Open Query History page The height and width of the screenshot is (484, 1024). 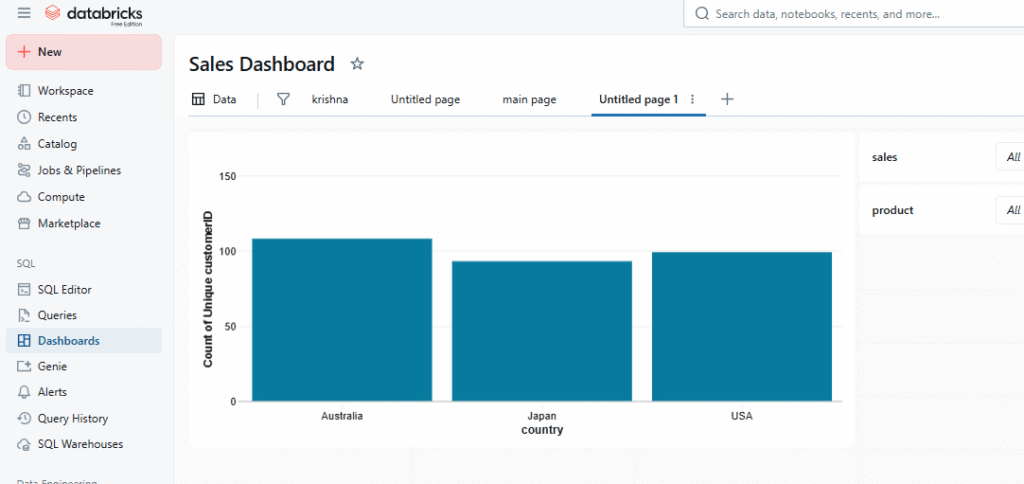pos(72,418)
